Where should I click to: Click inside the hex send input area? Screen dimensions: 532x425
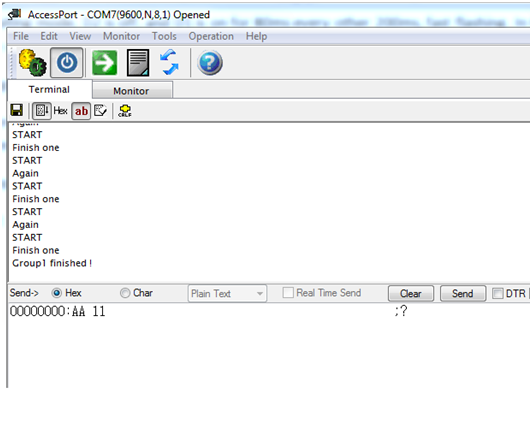click(268, 345)
